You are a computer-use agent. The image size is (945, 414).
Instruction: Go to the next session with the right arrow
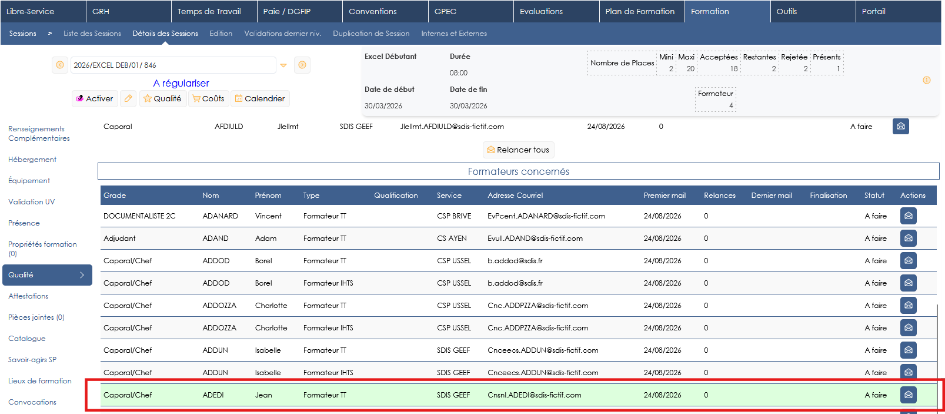303,64
